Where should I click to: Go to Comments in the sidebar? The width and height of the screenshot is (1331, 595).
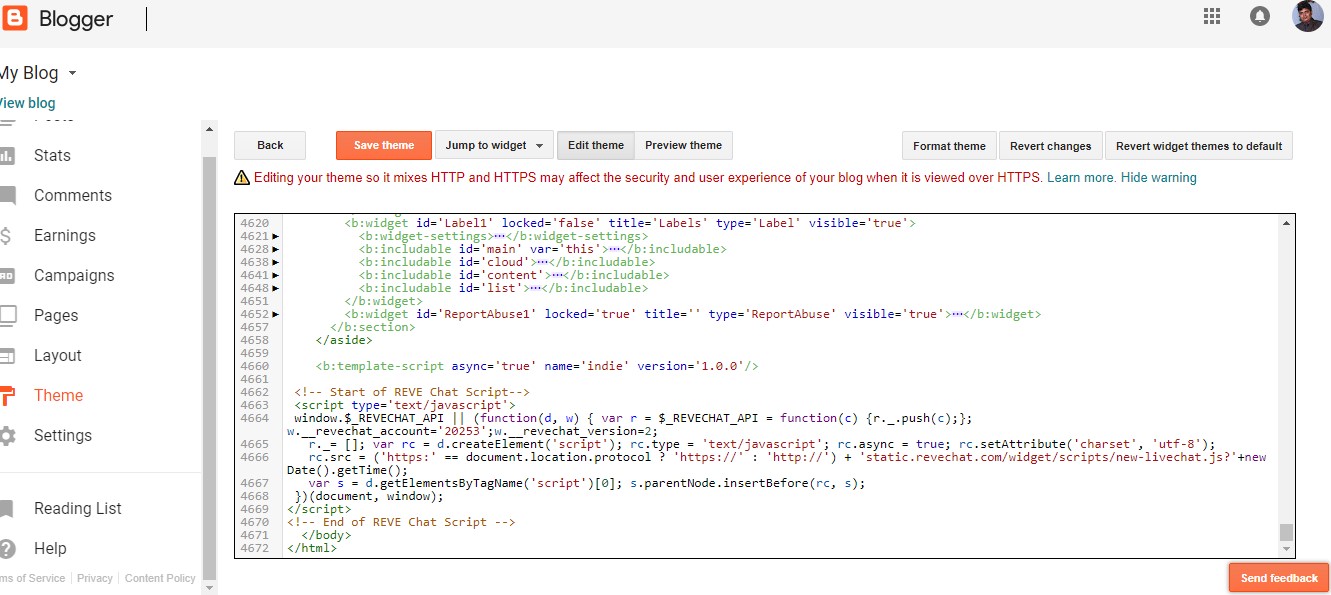coord(73,195)
